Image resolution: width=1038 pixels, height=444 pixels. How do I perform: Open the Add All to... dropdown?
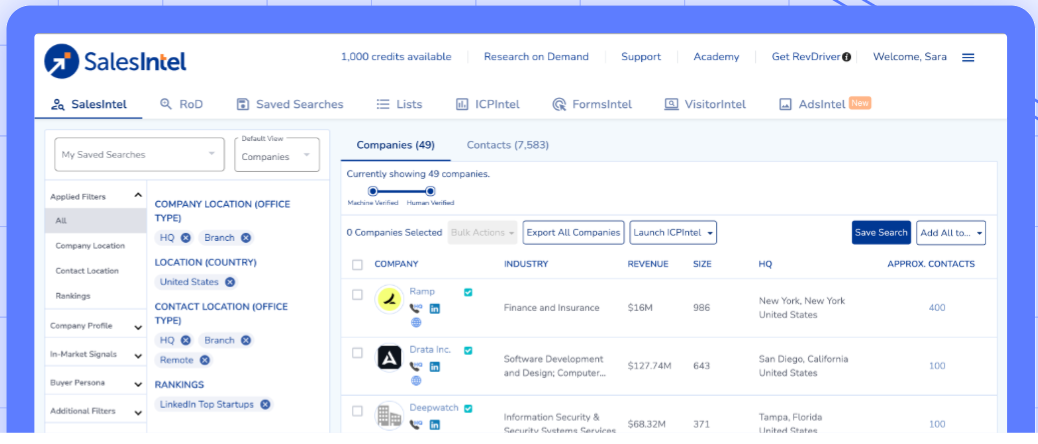tap(951, 233)
